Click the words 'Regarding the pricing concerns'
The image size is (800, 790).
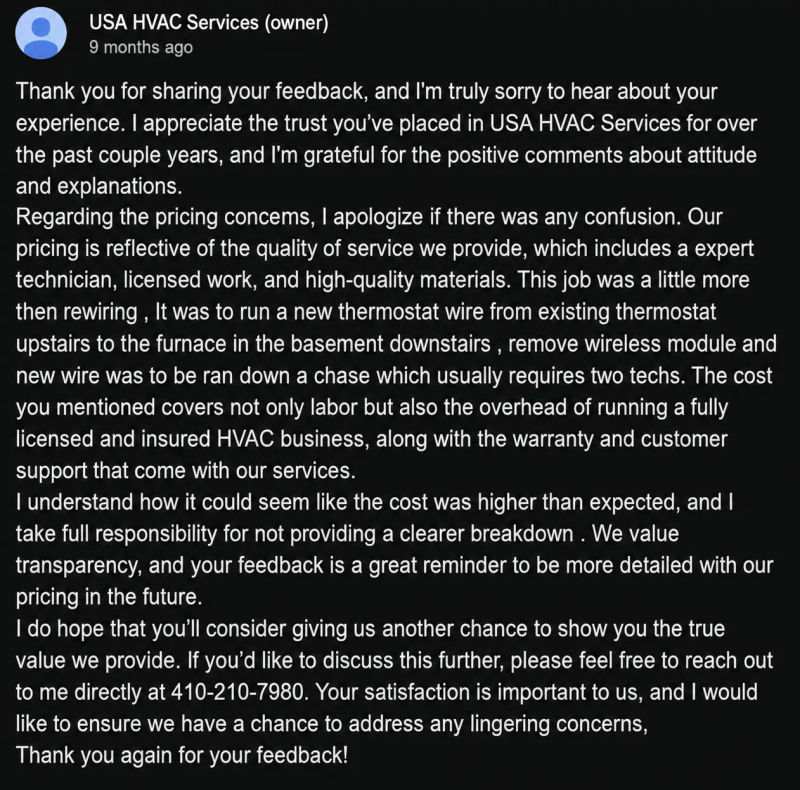click(163, 217)
